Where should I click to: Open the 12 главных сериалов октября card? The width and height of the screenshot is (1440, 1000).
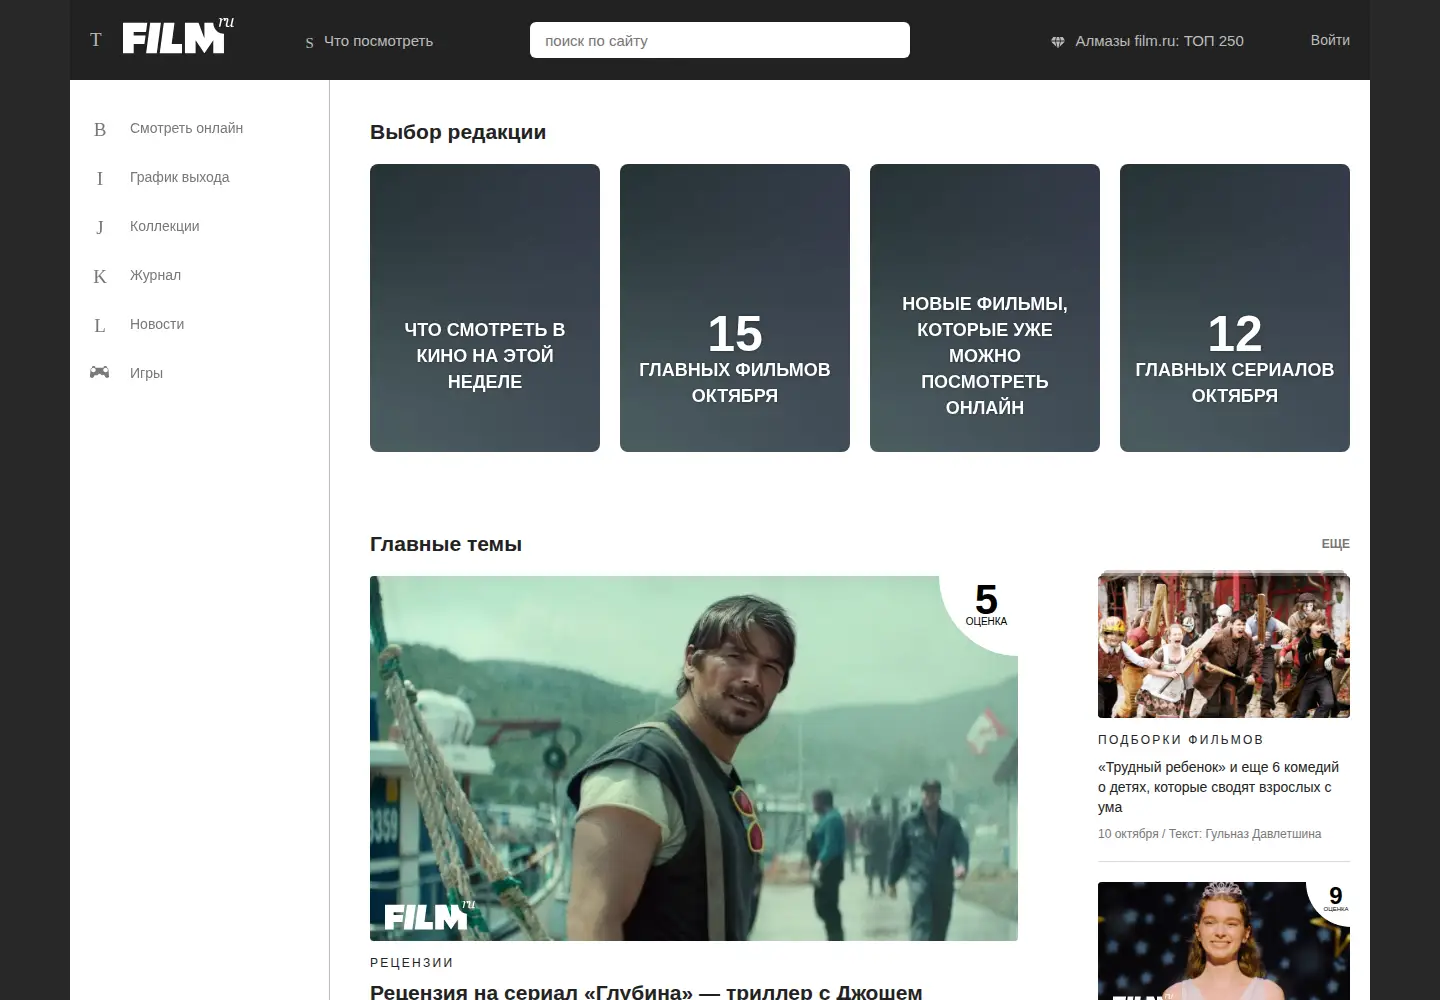coord(1235,308)
